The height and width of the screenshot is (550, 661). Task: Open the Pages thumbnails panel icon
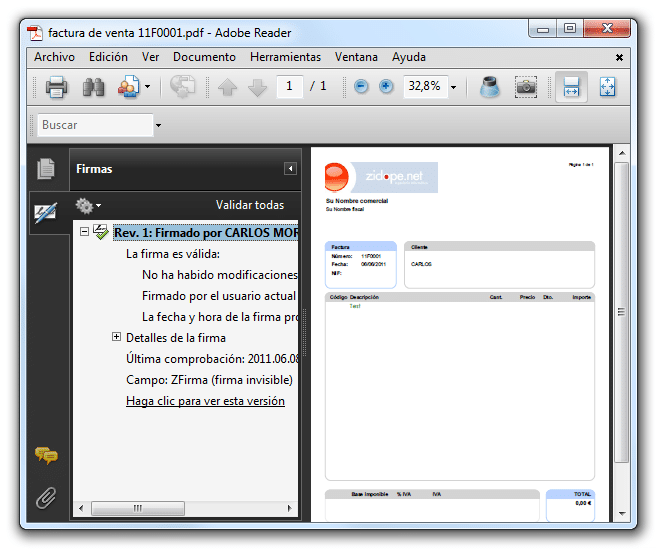coord(46,169)
